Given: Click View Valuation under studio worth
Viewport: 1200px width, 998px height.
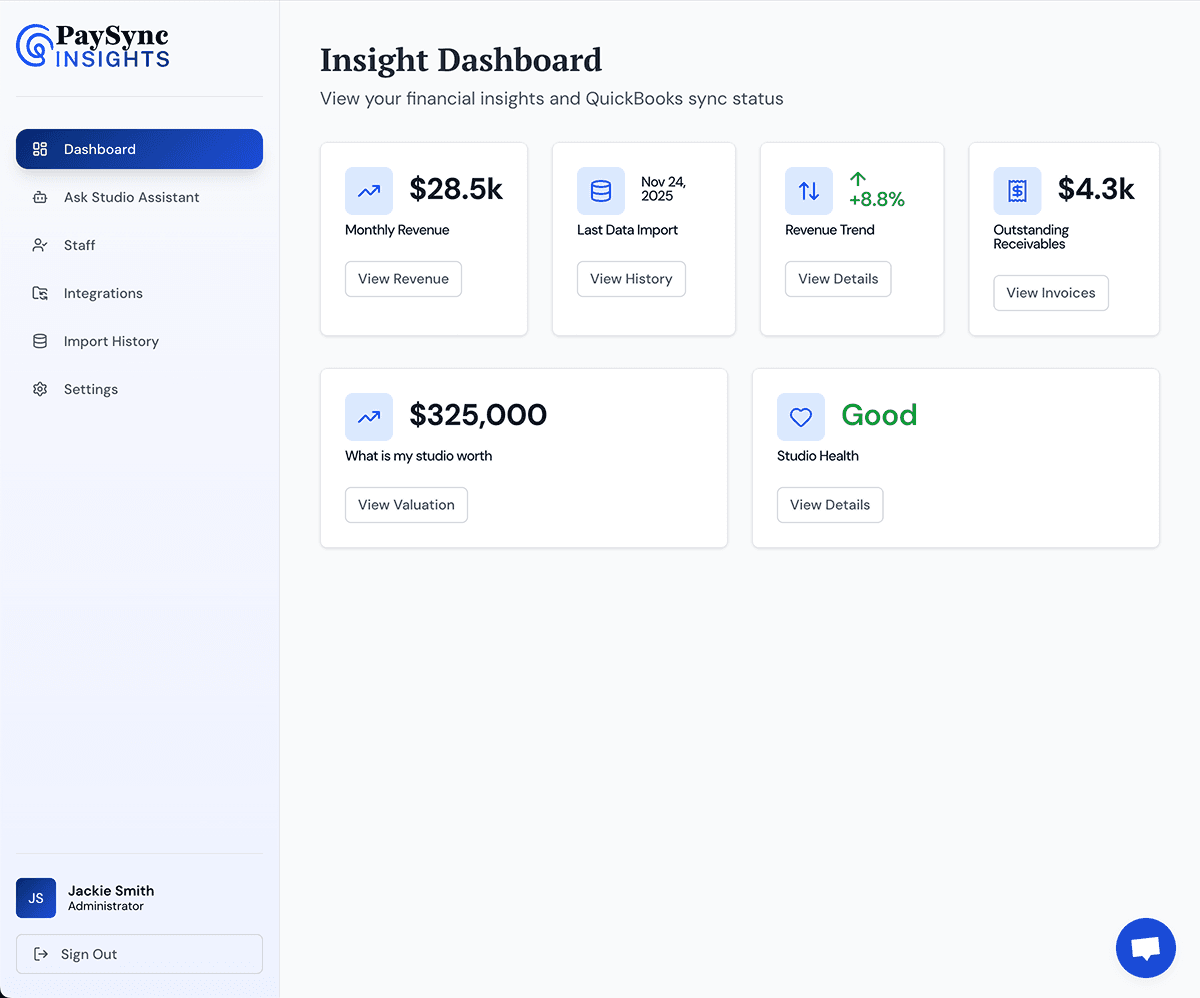Looking at the screenshot, I should (x=406, y=505).
